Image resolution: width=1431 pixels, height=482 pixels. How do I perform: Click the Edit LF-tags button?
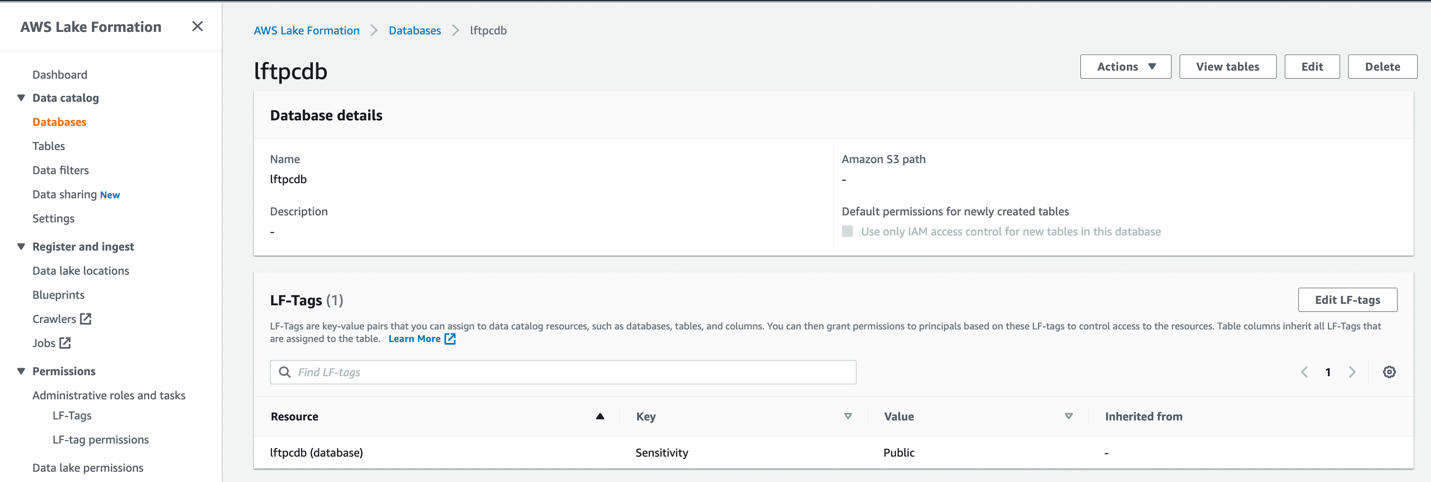pyautogui.click(x=1347, y=300)
